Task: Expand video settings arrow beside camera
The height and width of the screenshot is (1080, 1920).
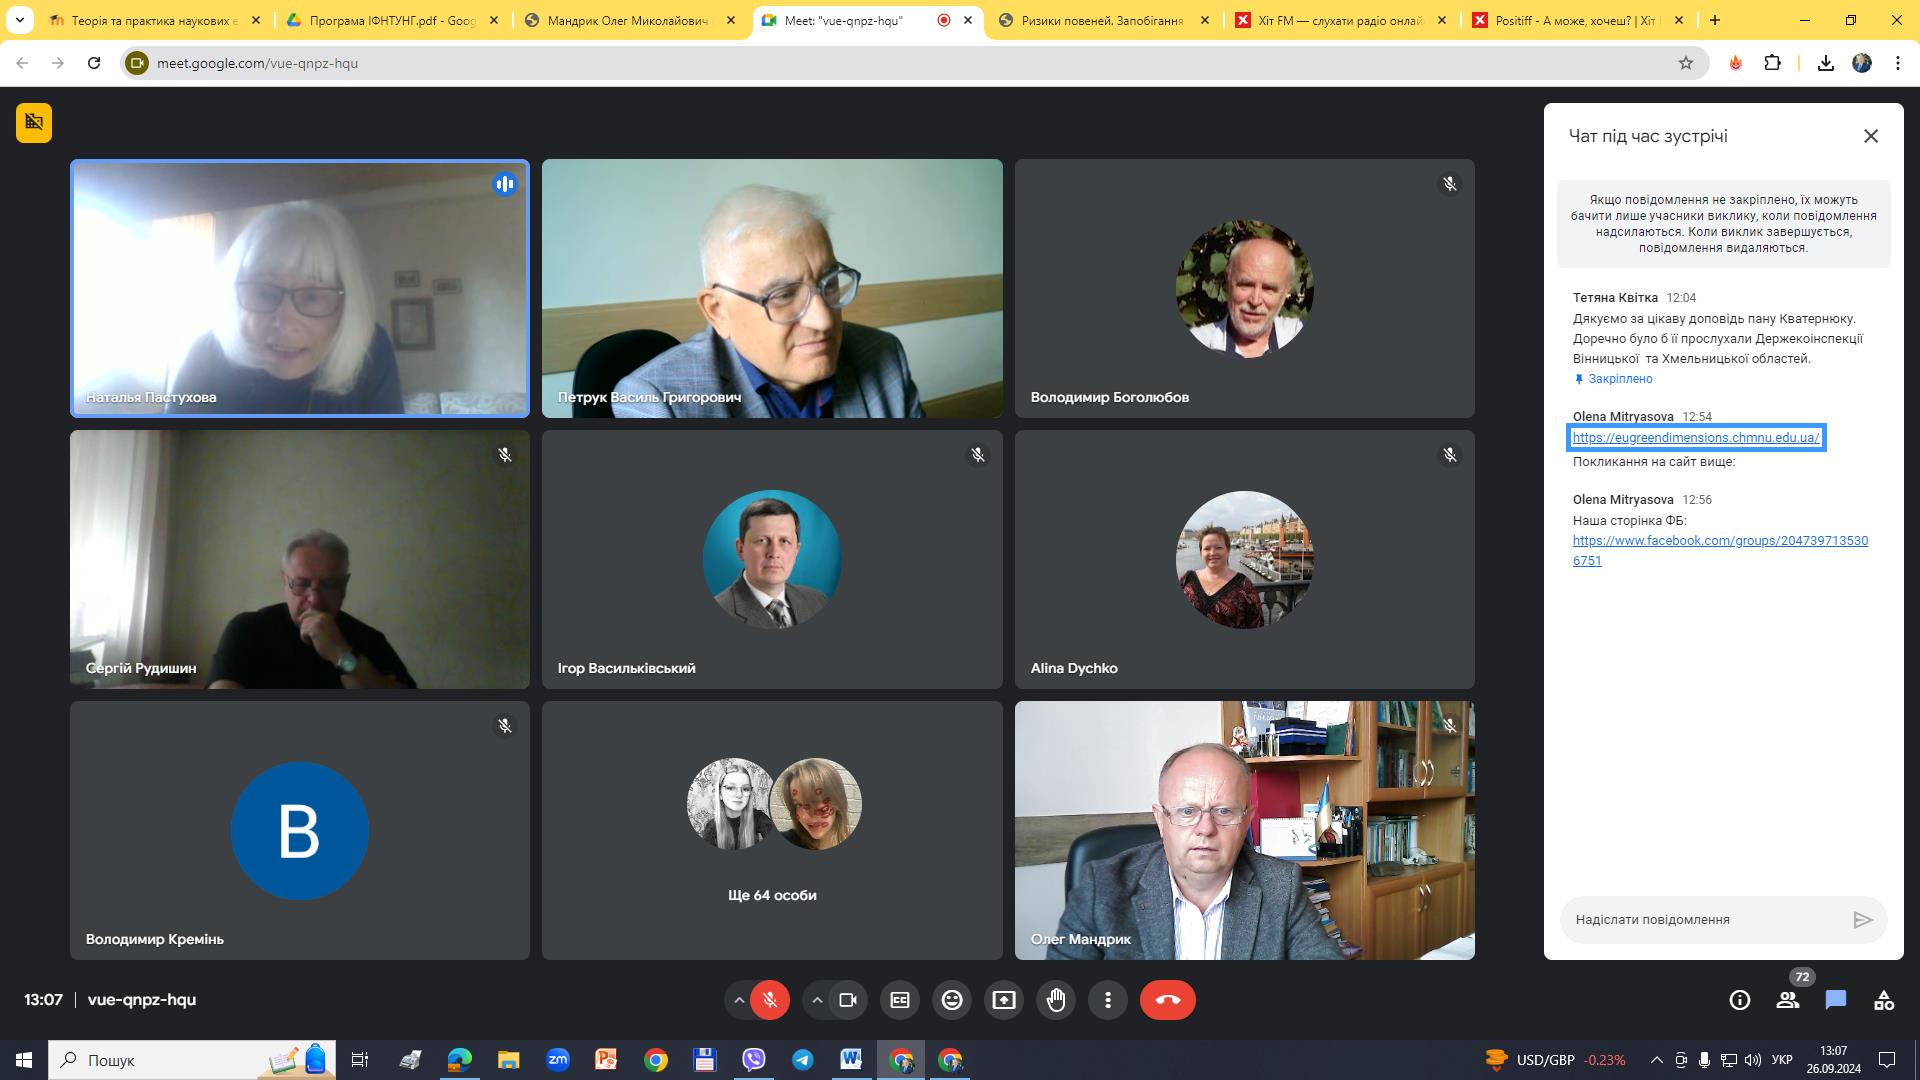Action: pos(817,1000)
